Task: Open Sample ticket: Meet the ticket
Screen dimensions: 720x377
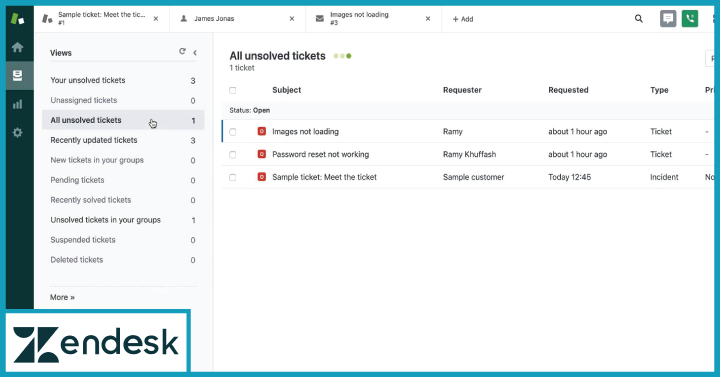Action: [x=324, y=177]
